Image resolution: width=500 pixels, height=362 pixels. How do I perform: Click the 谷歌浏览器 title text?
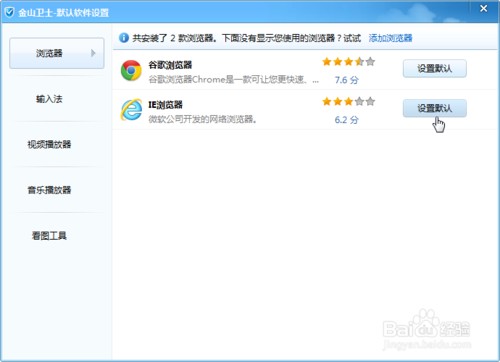pyautogui.click(x=170, y=65)
